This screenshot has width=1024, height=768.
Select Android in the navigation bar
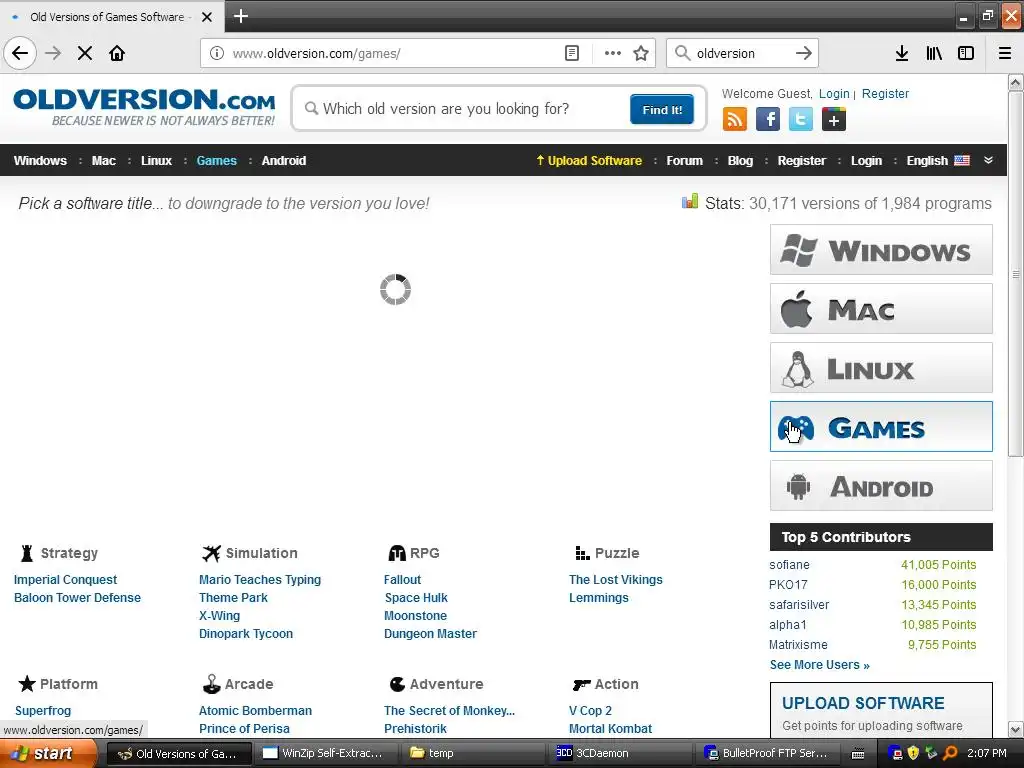point(283,161)
